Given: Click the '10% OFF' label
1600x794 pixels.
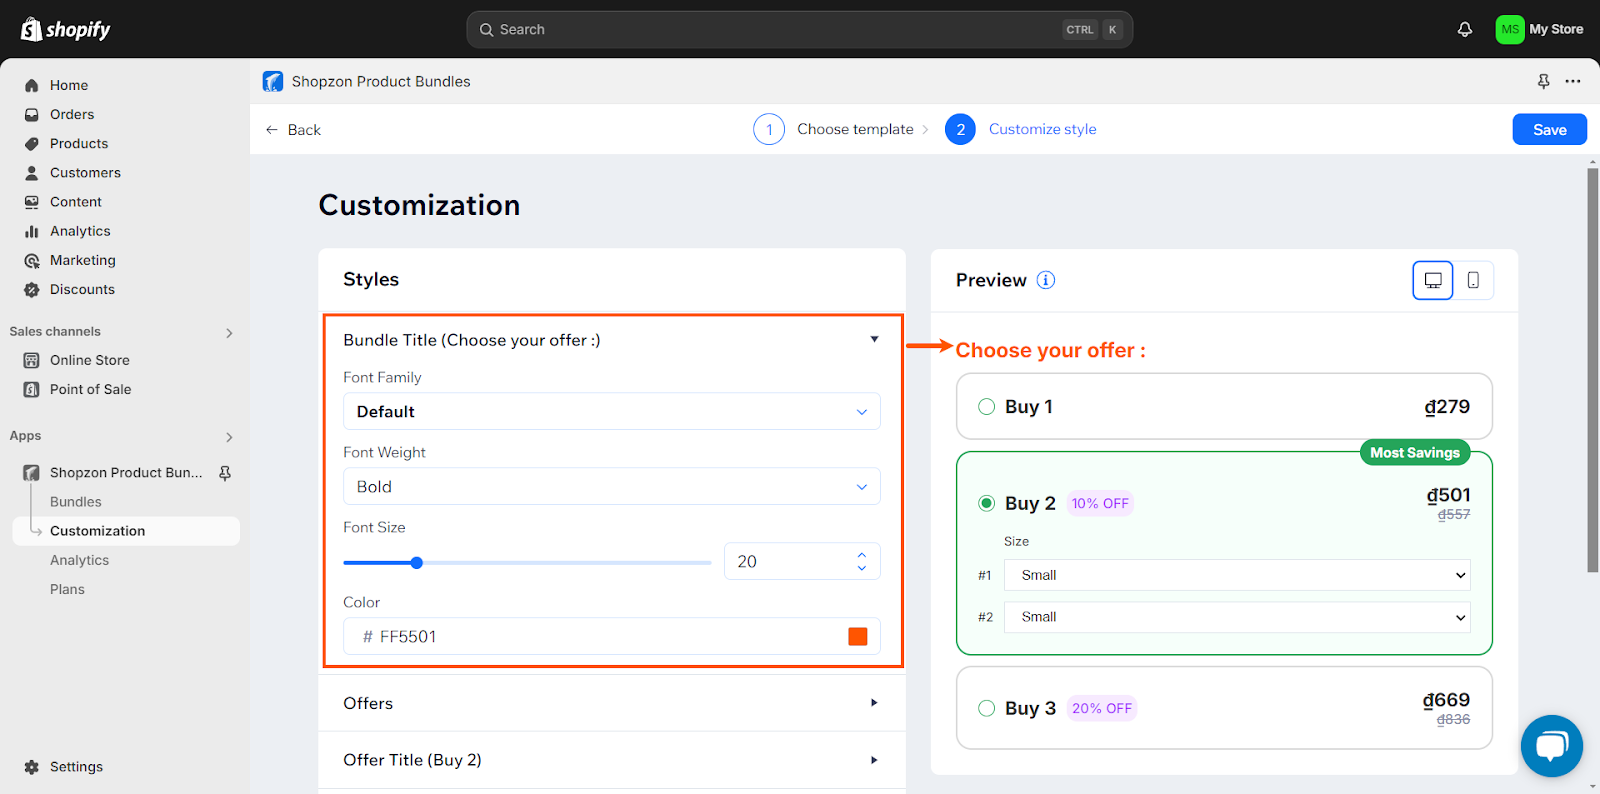Looking at the screenshot, I should [x=1100, y=503].
